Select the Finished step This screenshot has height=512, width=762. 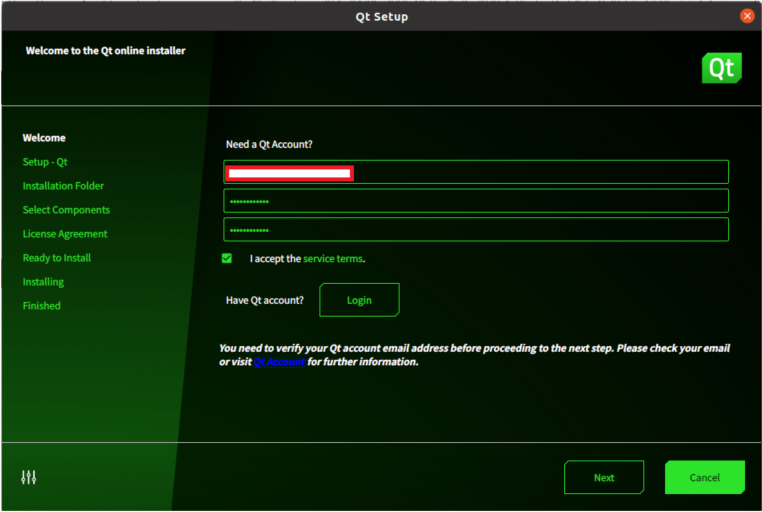(x=41, y=306)
